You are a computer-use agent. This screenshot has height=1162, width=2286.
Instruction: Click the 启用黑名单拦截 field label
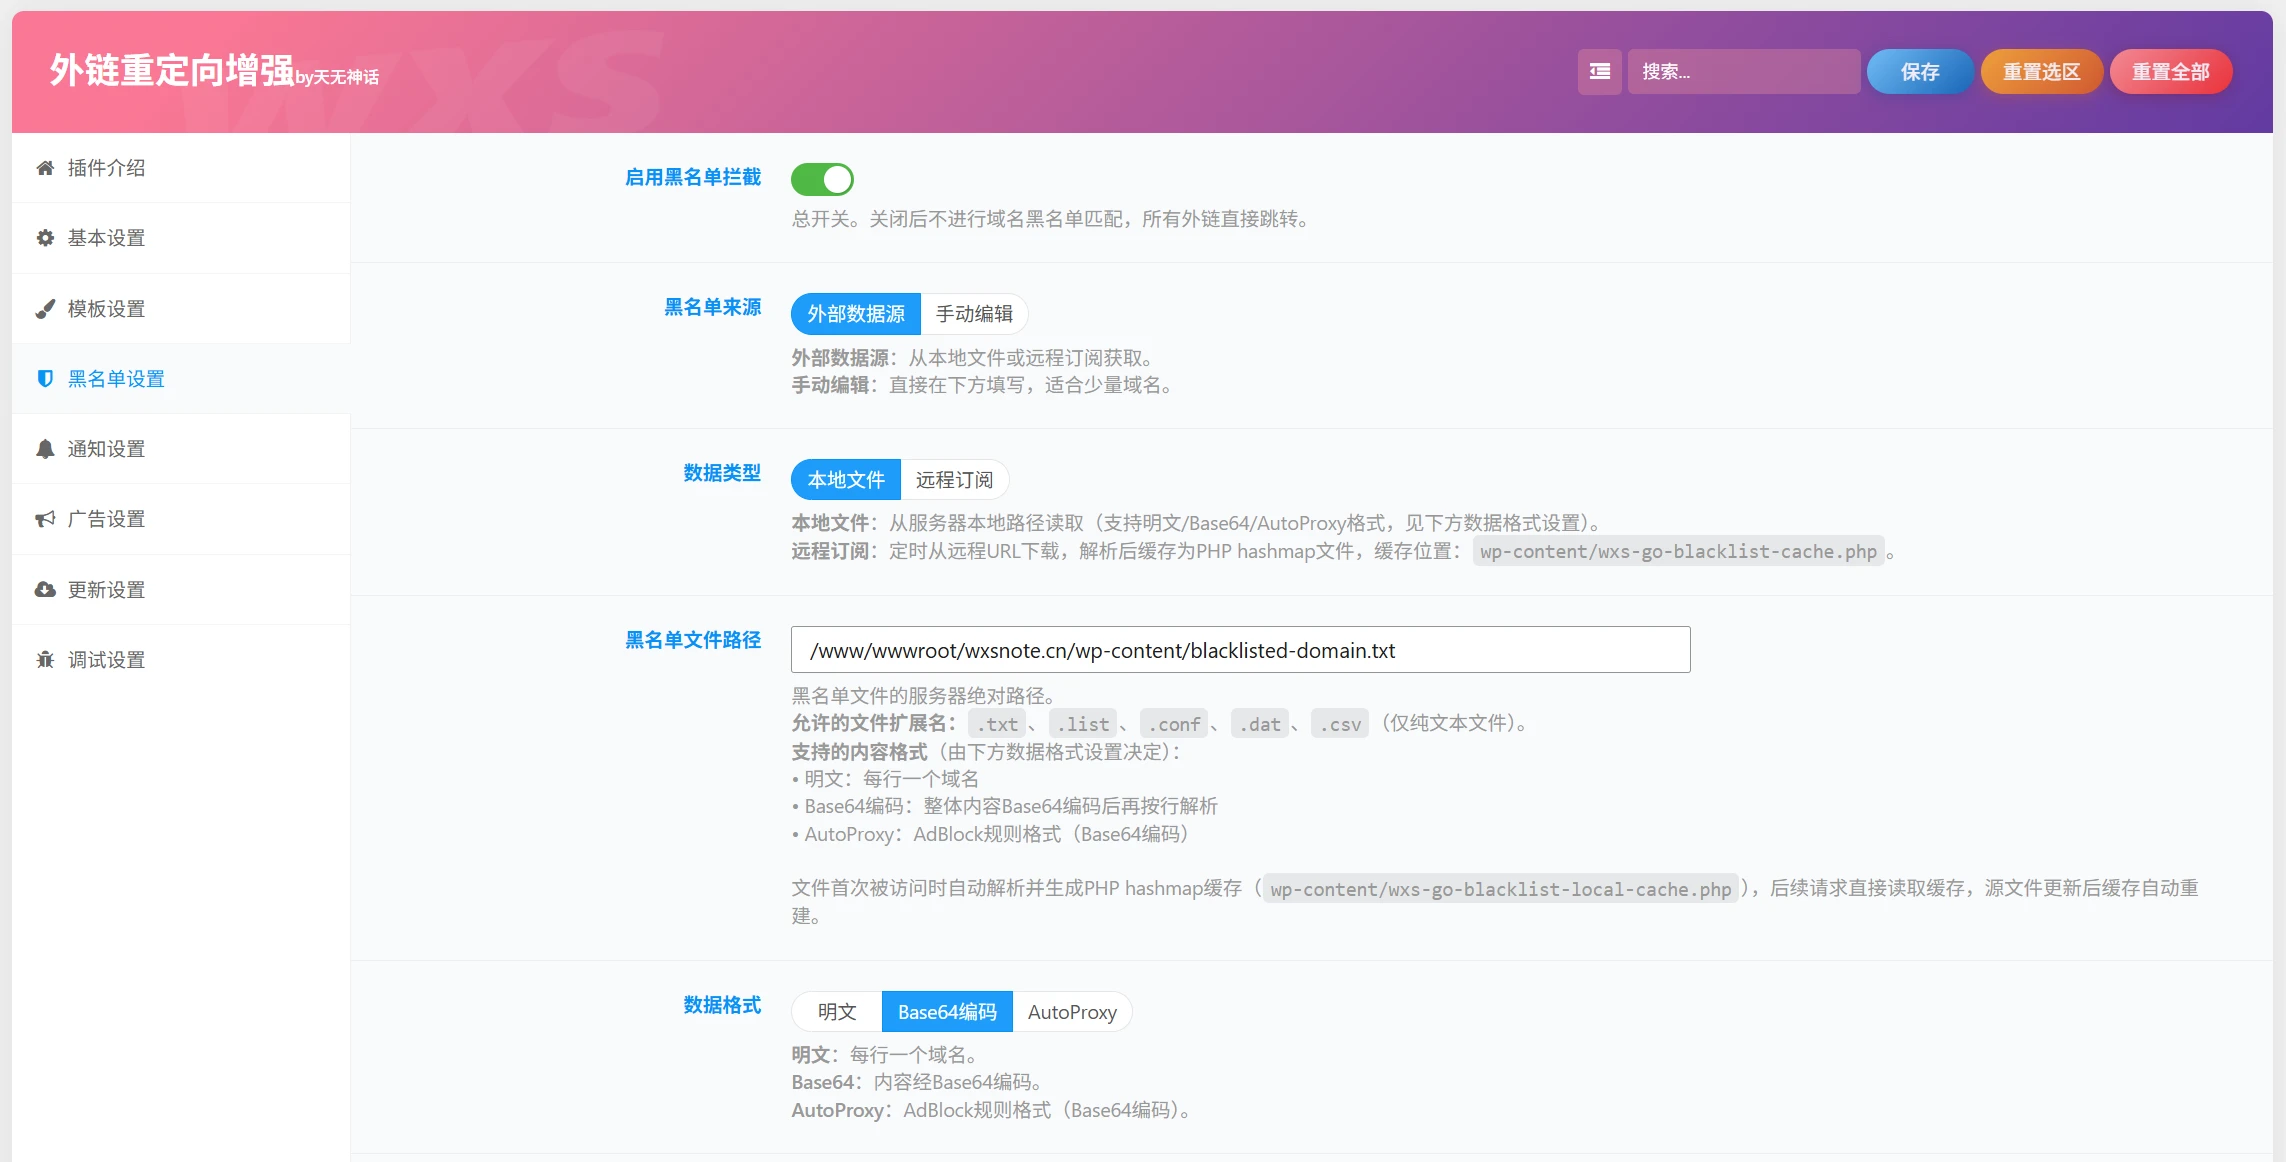(x=693, y=177)
